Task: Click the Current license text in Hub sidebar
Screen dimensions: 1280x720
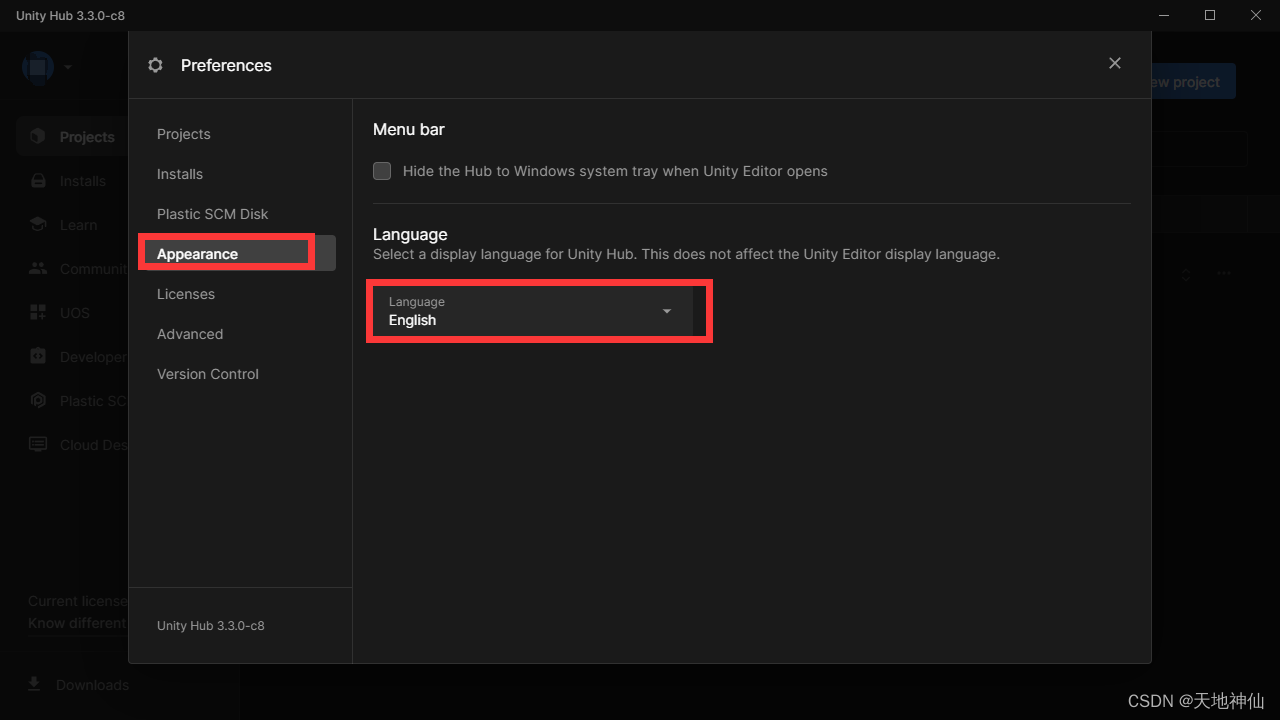Action: click(x=78, y=601)
